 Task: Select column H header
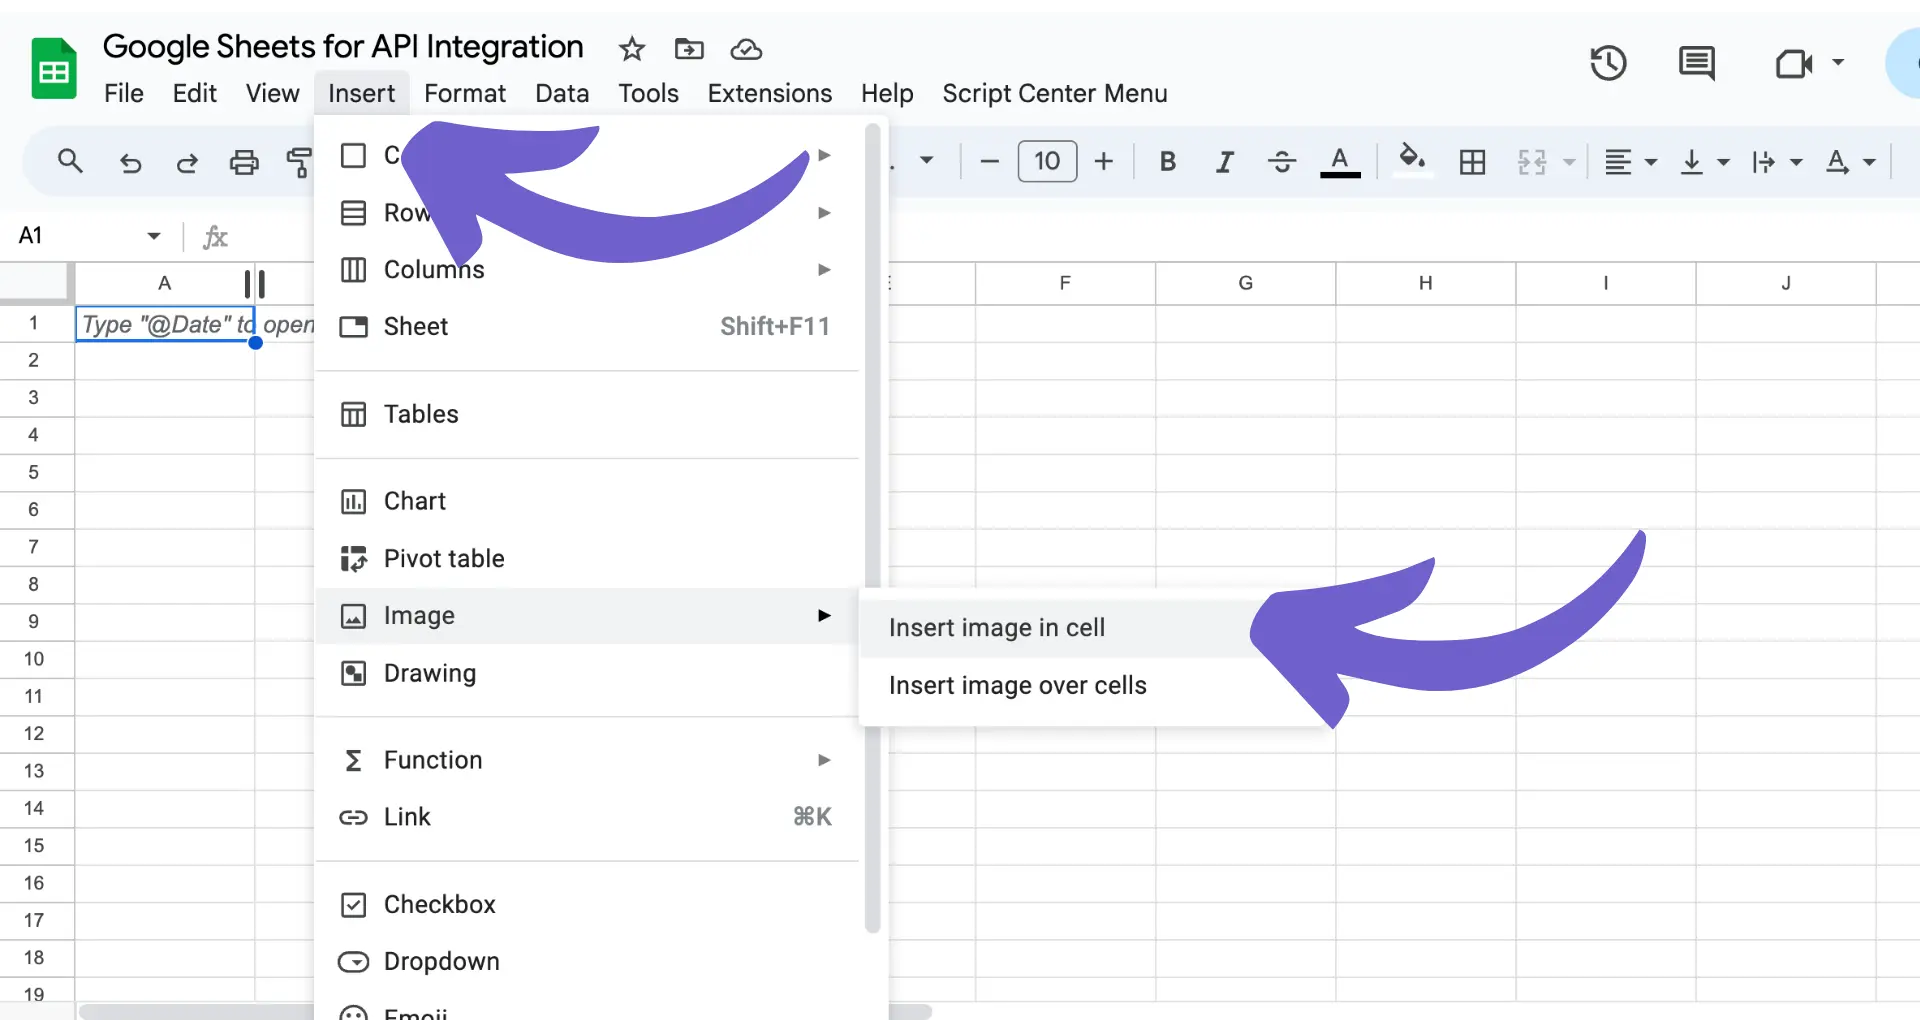pyautogui.click(x=1425, y=283)
